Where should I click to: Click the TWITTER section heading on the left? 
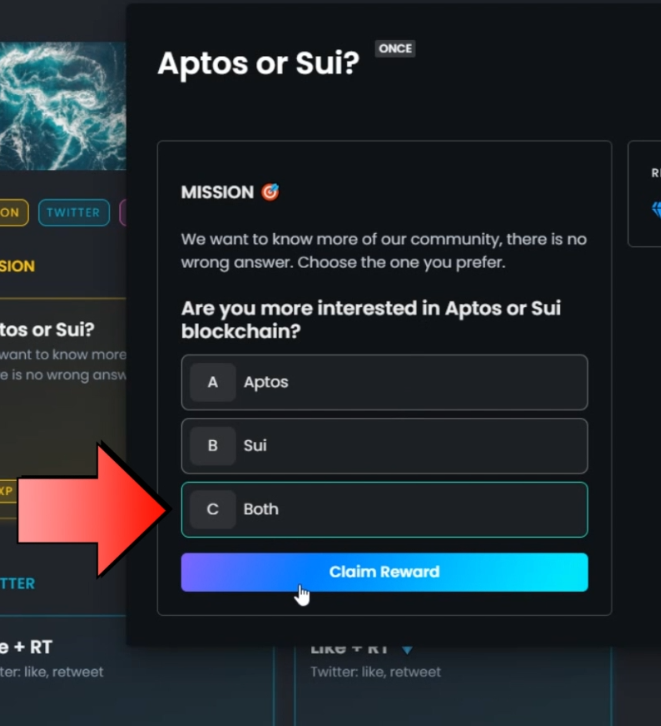click(x=18, y=583)
